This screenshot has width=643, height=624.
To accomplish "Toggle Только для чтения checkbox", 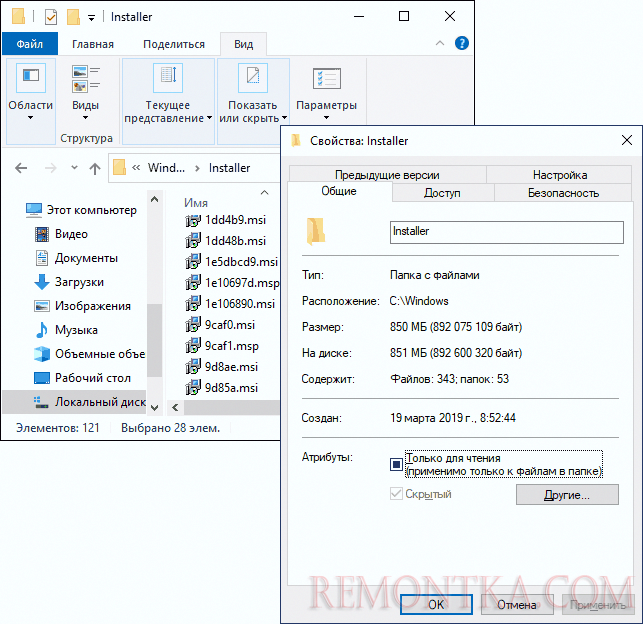I will 396,465.
